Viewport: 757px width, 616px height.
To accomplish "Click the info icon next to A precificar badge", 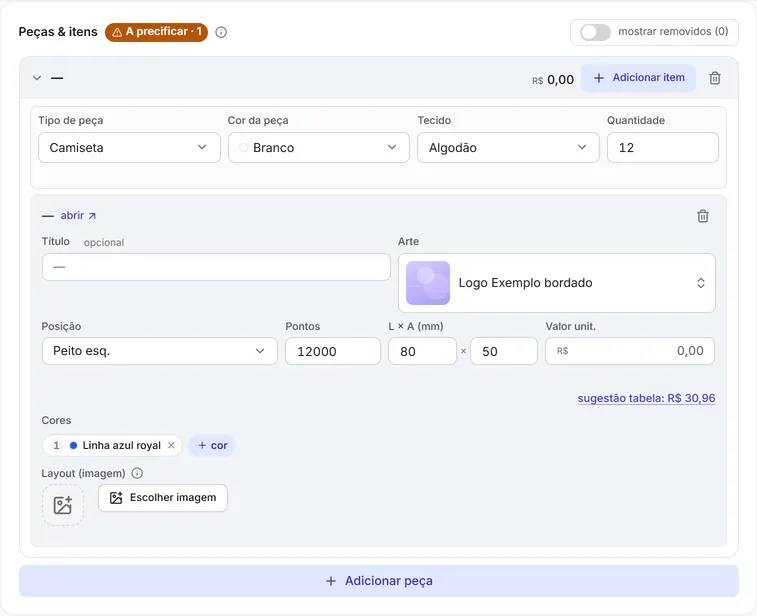I will point(221,32).
